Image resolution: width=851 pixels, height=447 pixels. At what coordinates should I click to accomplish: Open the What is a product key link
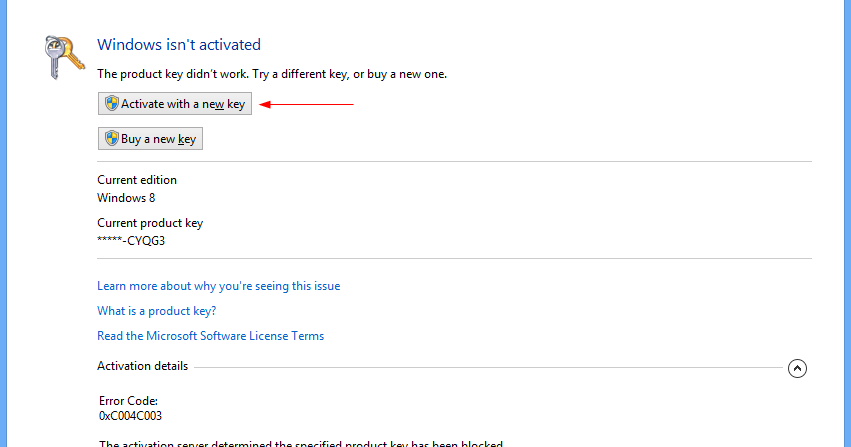pyautogui.click(x=156, y=311)
